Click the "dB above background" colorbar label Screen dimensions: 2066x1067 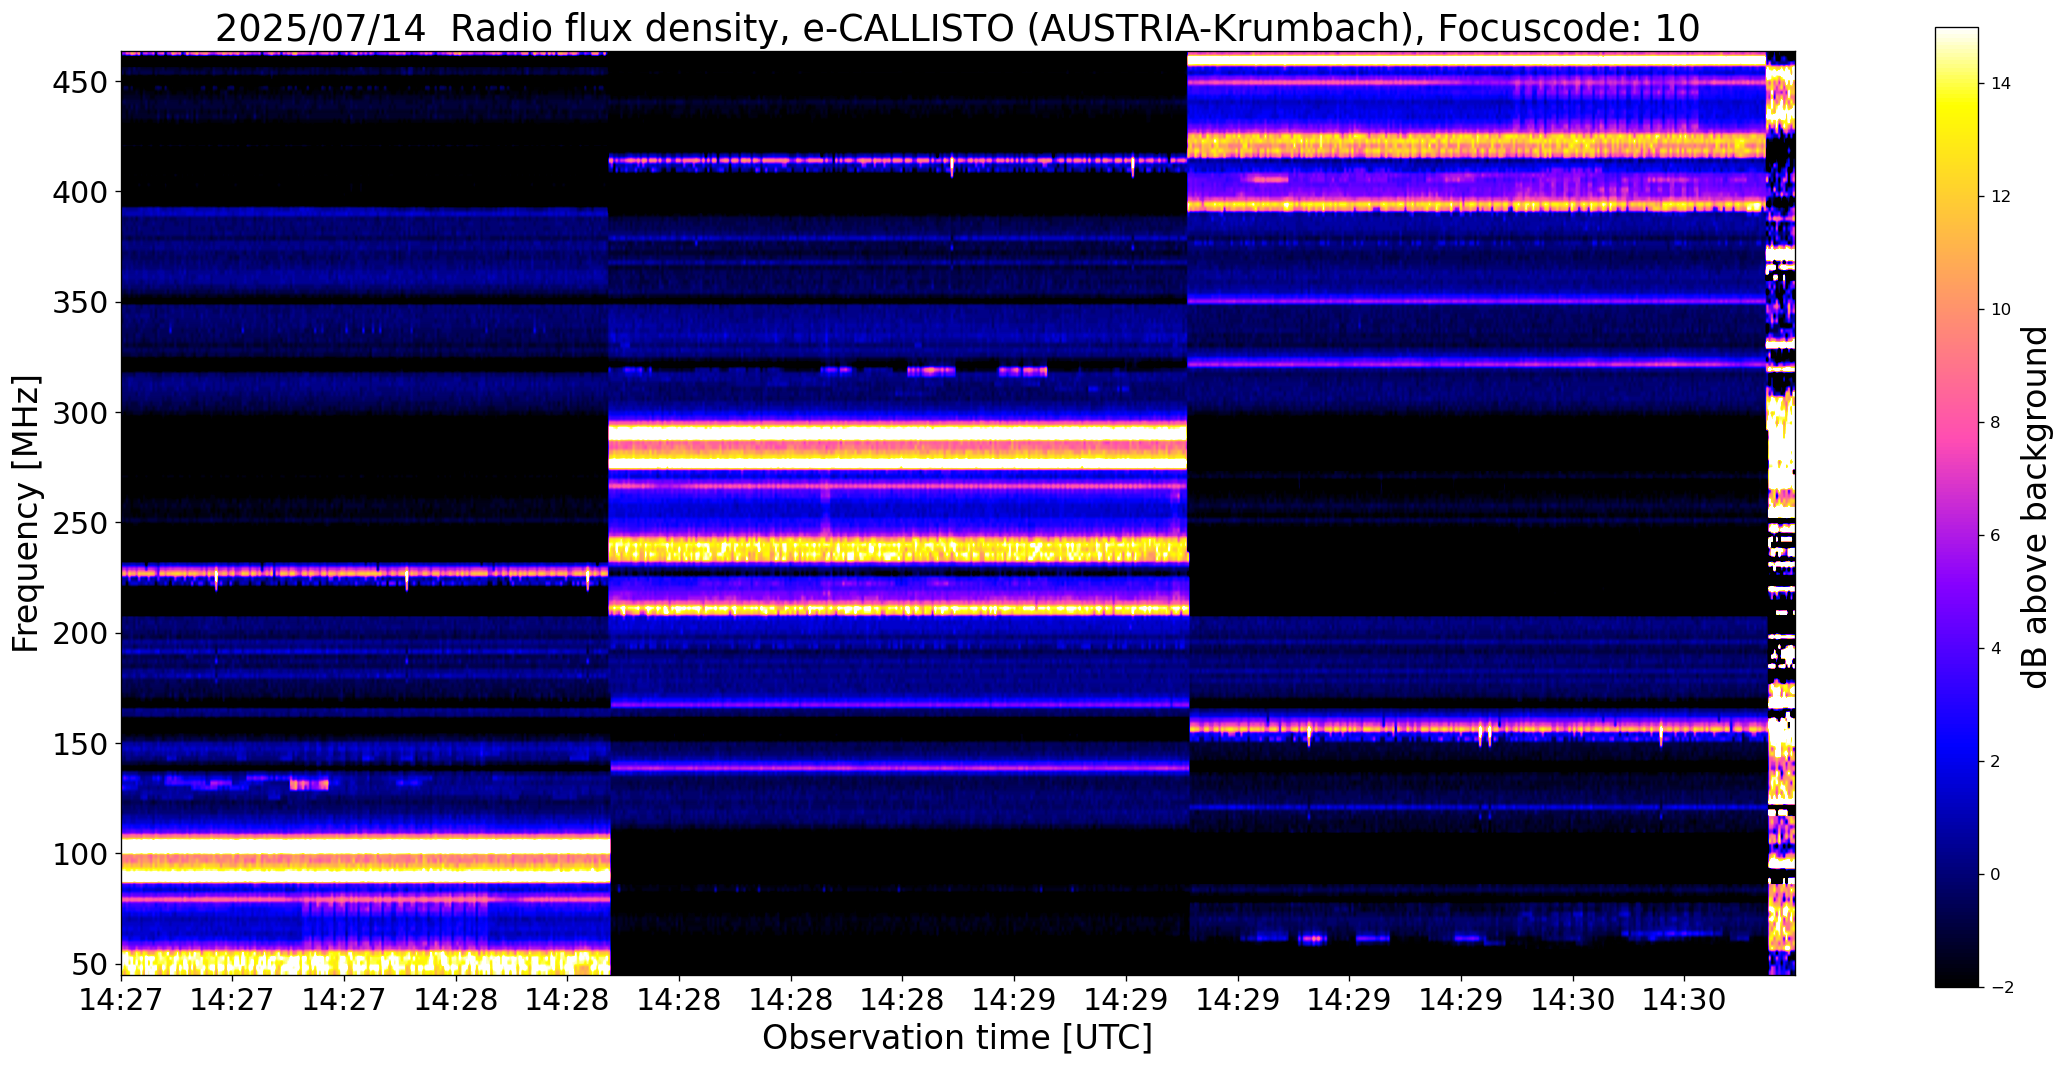click(x=2035, y=507)
